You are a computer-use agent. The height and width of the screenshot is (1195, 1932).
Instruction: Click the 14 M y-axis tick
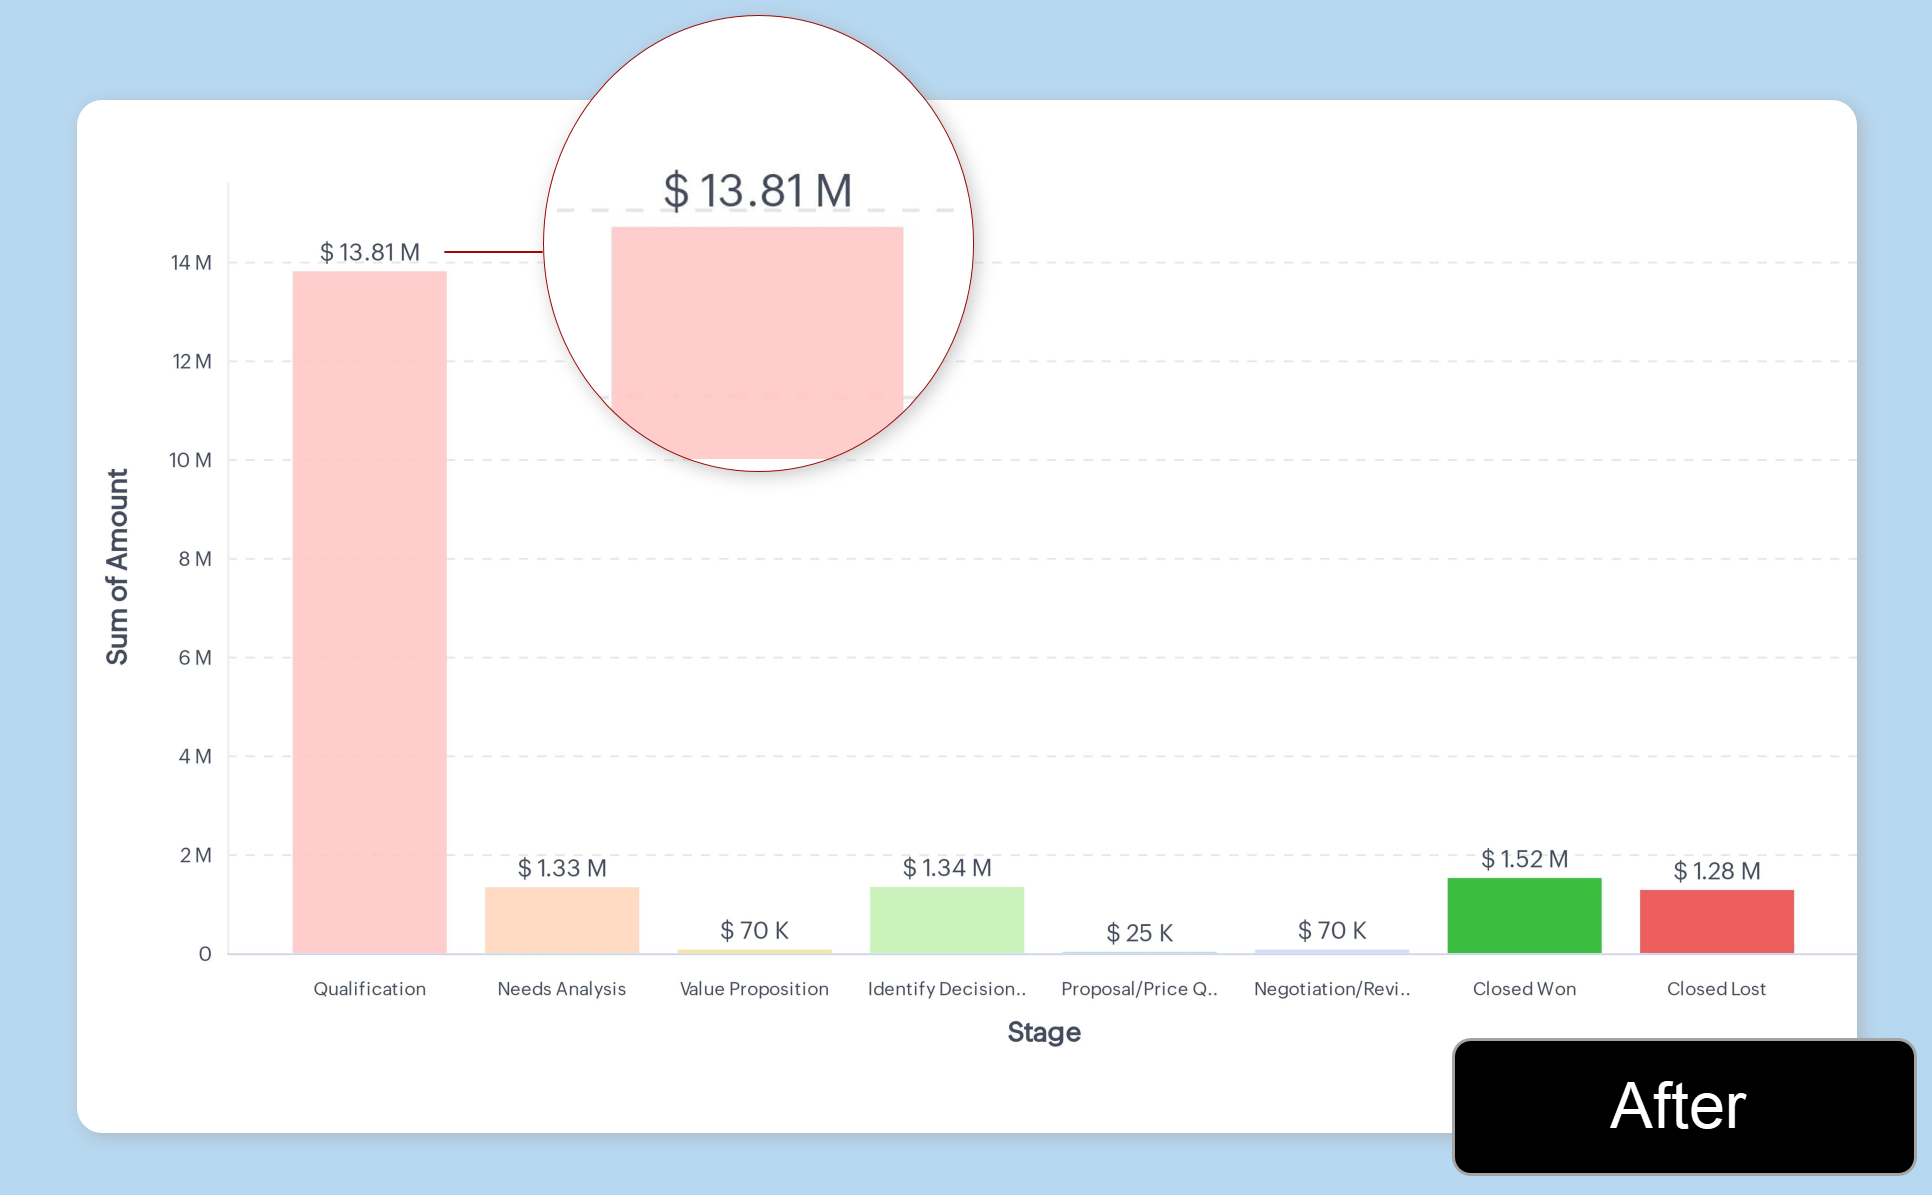point(190,263)
